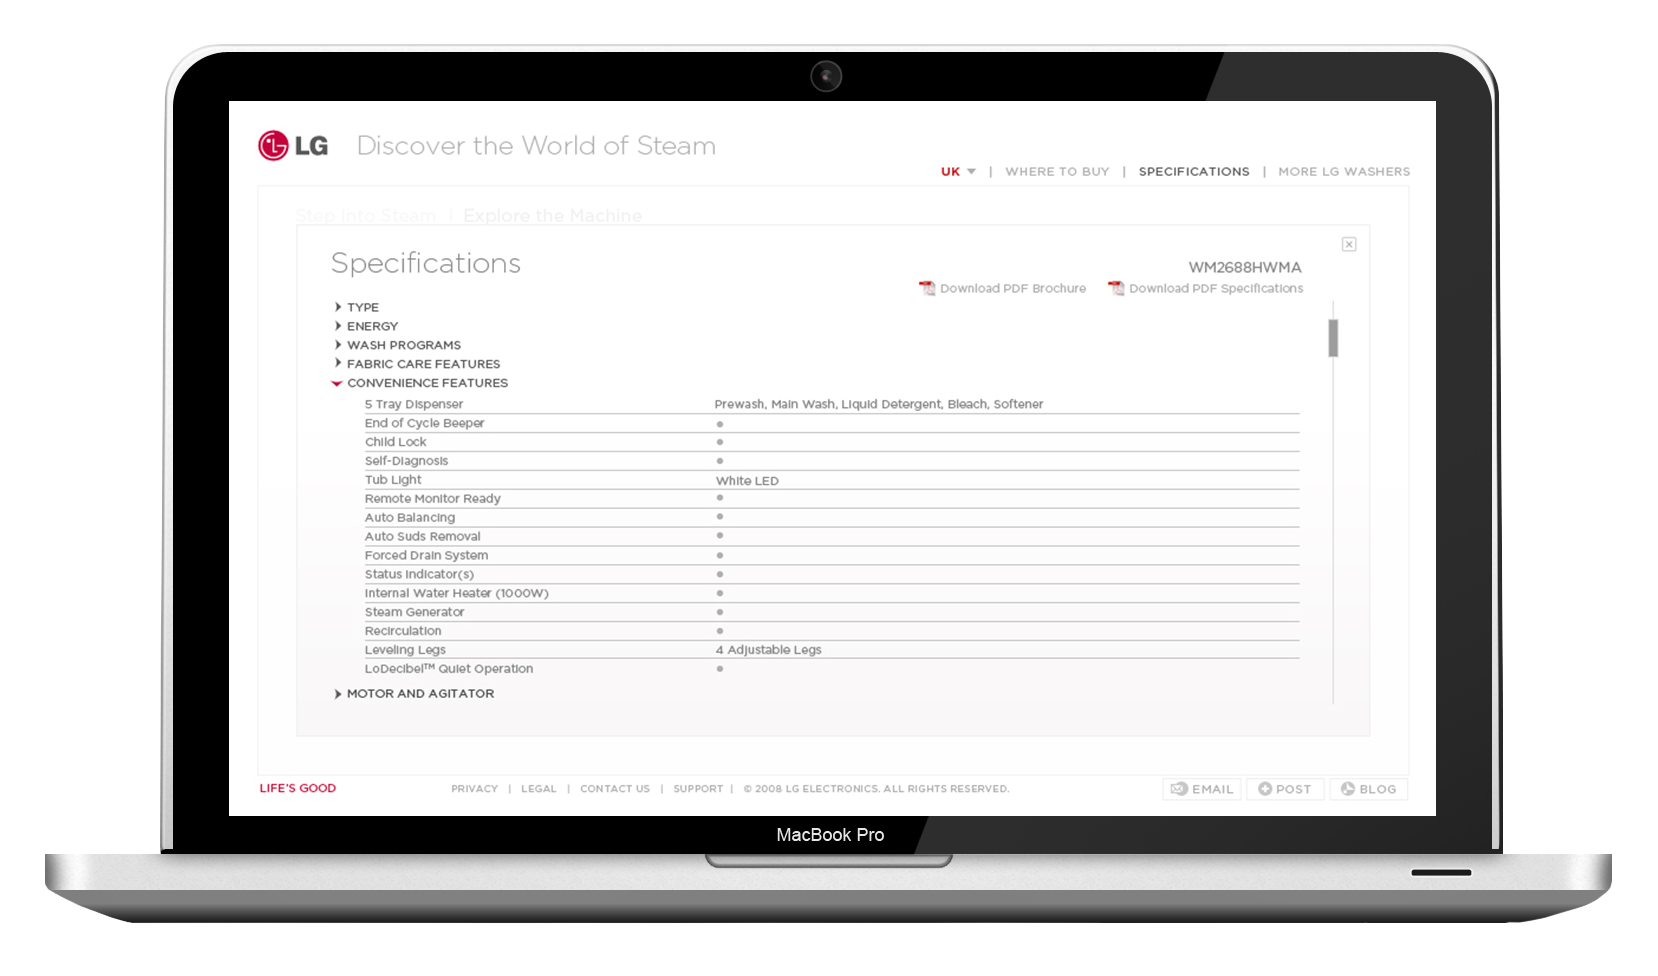Viewport: 1658px width, 976px height.
Task: Open the Legal footer link
Action: (538, 789)
